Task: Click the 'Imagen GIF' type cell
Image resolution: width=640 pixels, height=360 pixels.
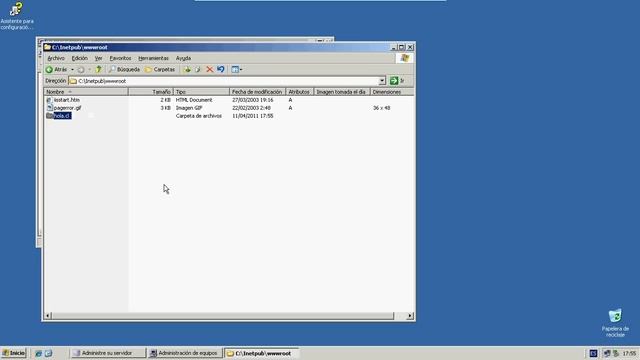Action: tap(189, 108)
